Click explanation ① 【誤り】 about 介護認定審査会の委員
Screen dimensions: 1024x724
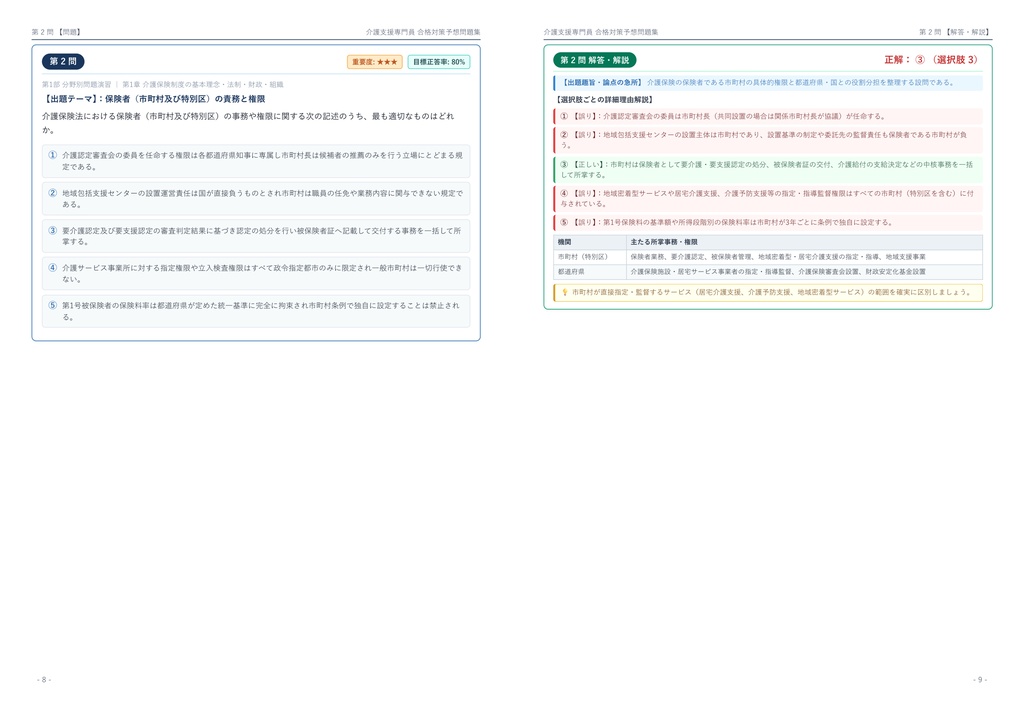pyautogui.click(x=768, y=116)
